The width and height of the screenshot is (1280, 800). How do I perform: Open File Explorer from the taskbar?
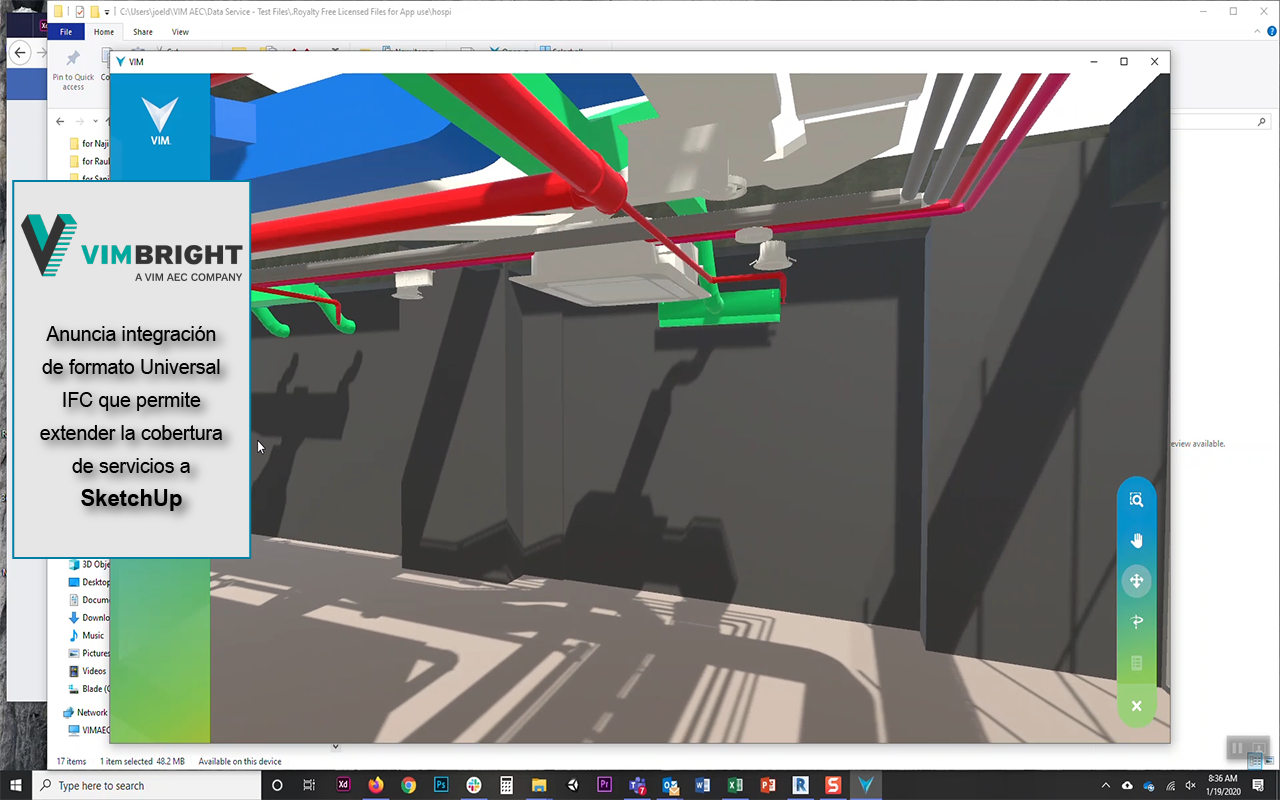tap(538, 785)
